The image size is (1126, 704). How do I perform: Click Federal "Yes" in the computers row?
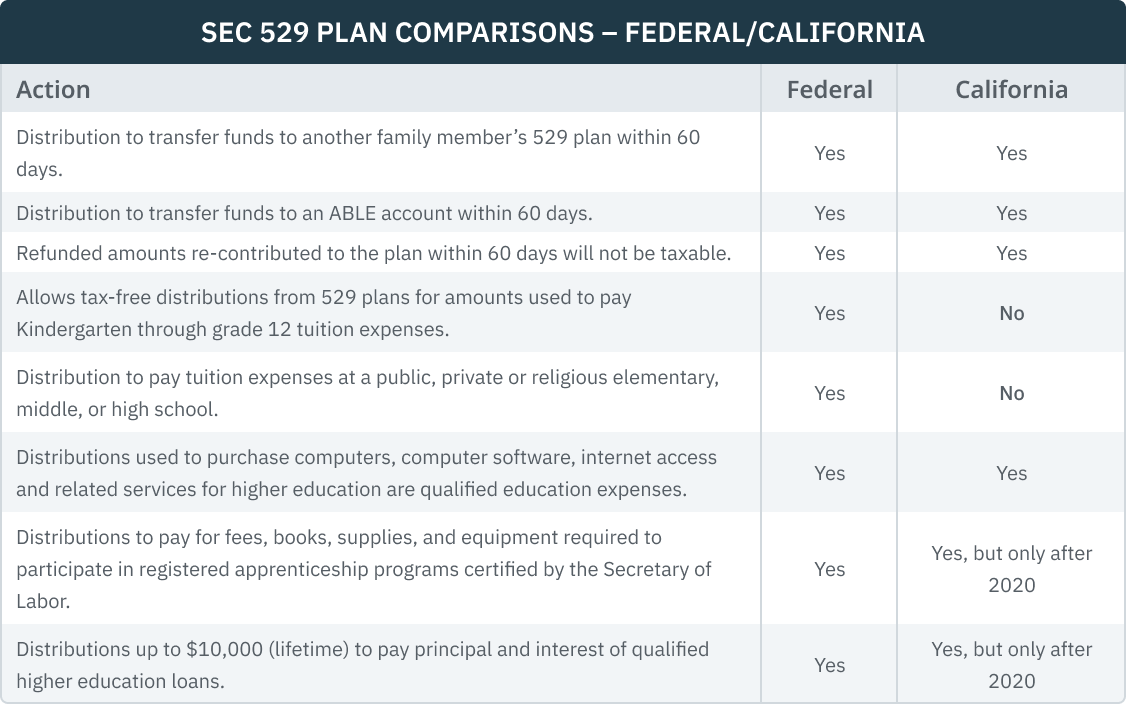[829, 473]
